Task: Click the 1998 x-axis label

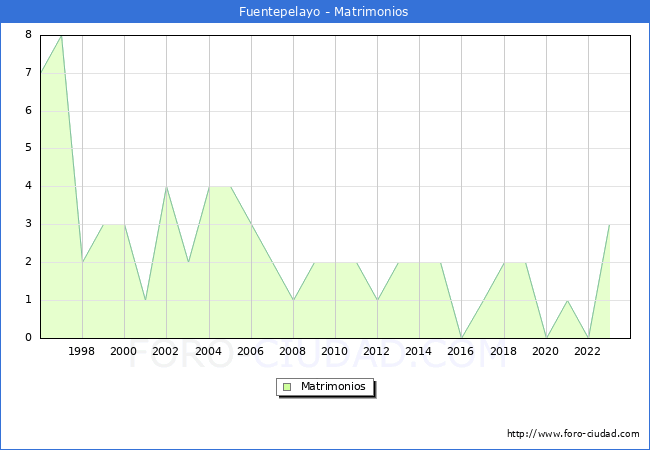Action: click(81, 351)
